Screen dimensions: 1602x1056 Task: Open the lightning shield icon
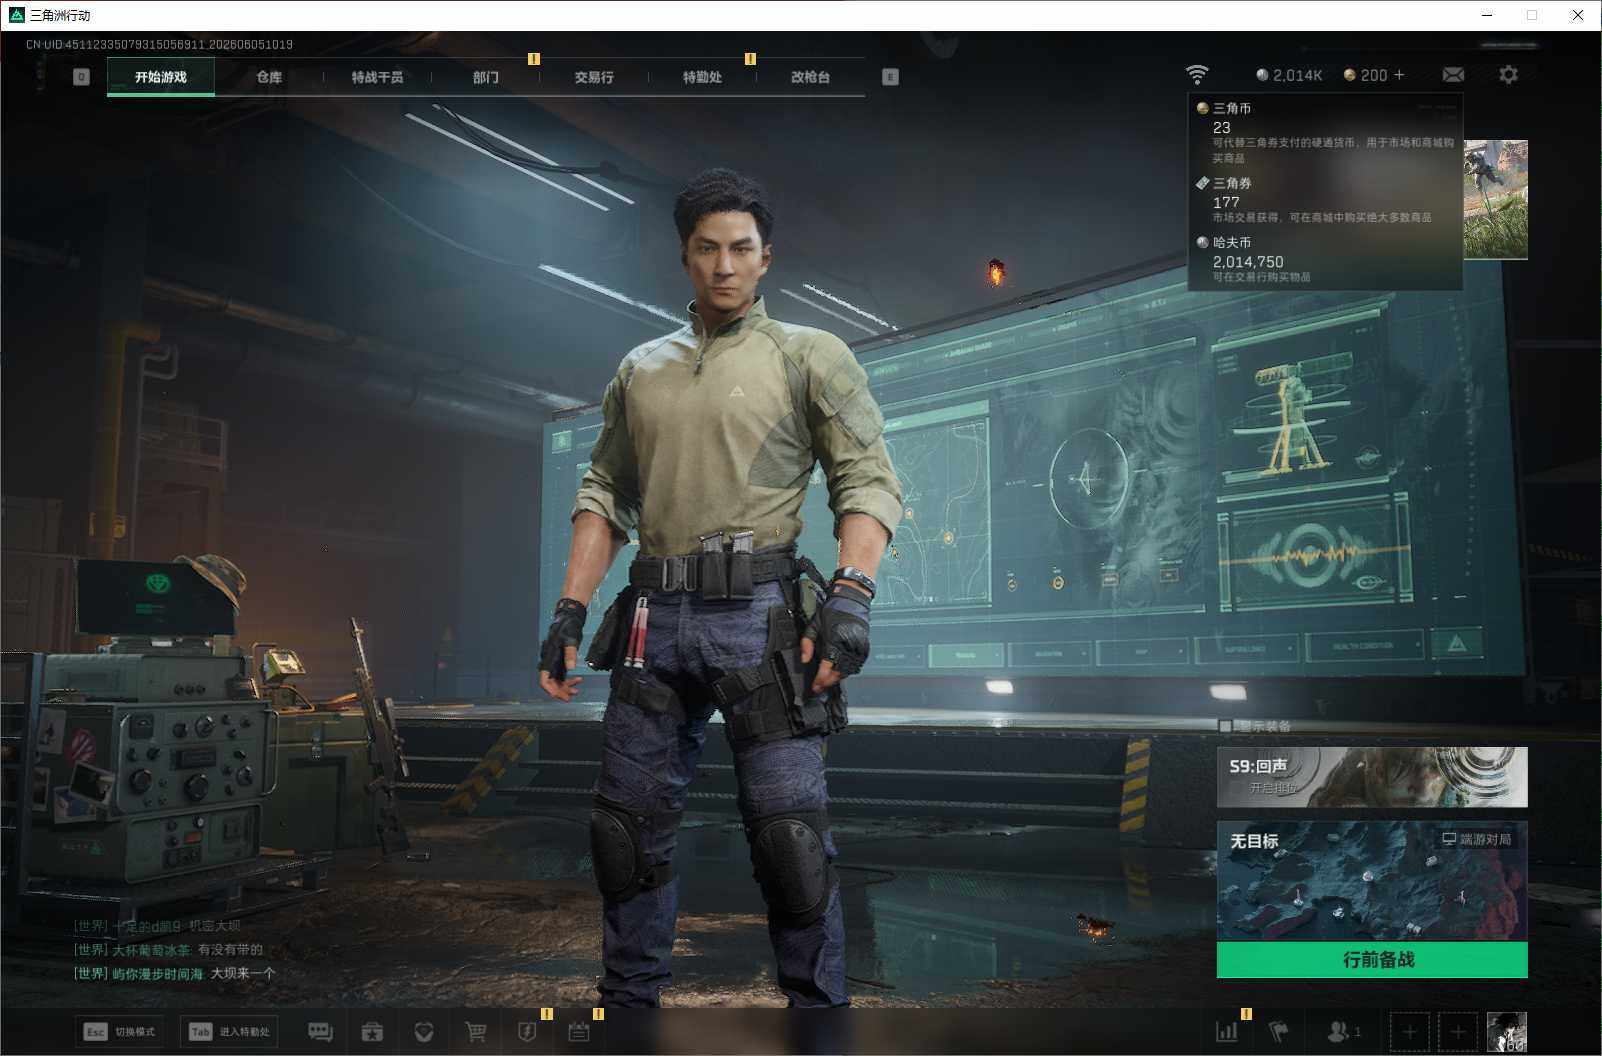527,1032
